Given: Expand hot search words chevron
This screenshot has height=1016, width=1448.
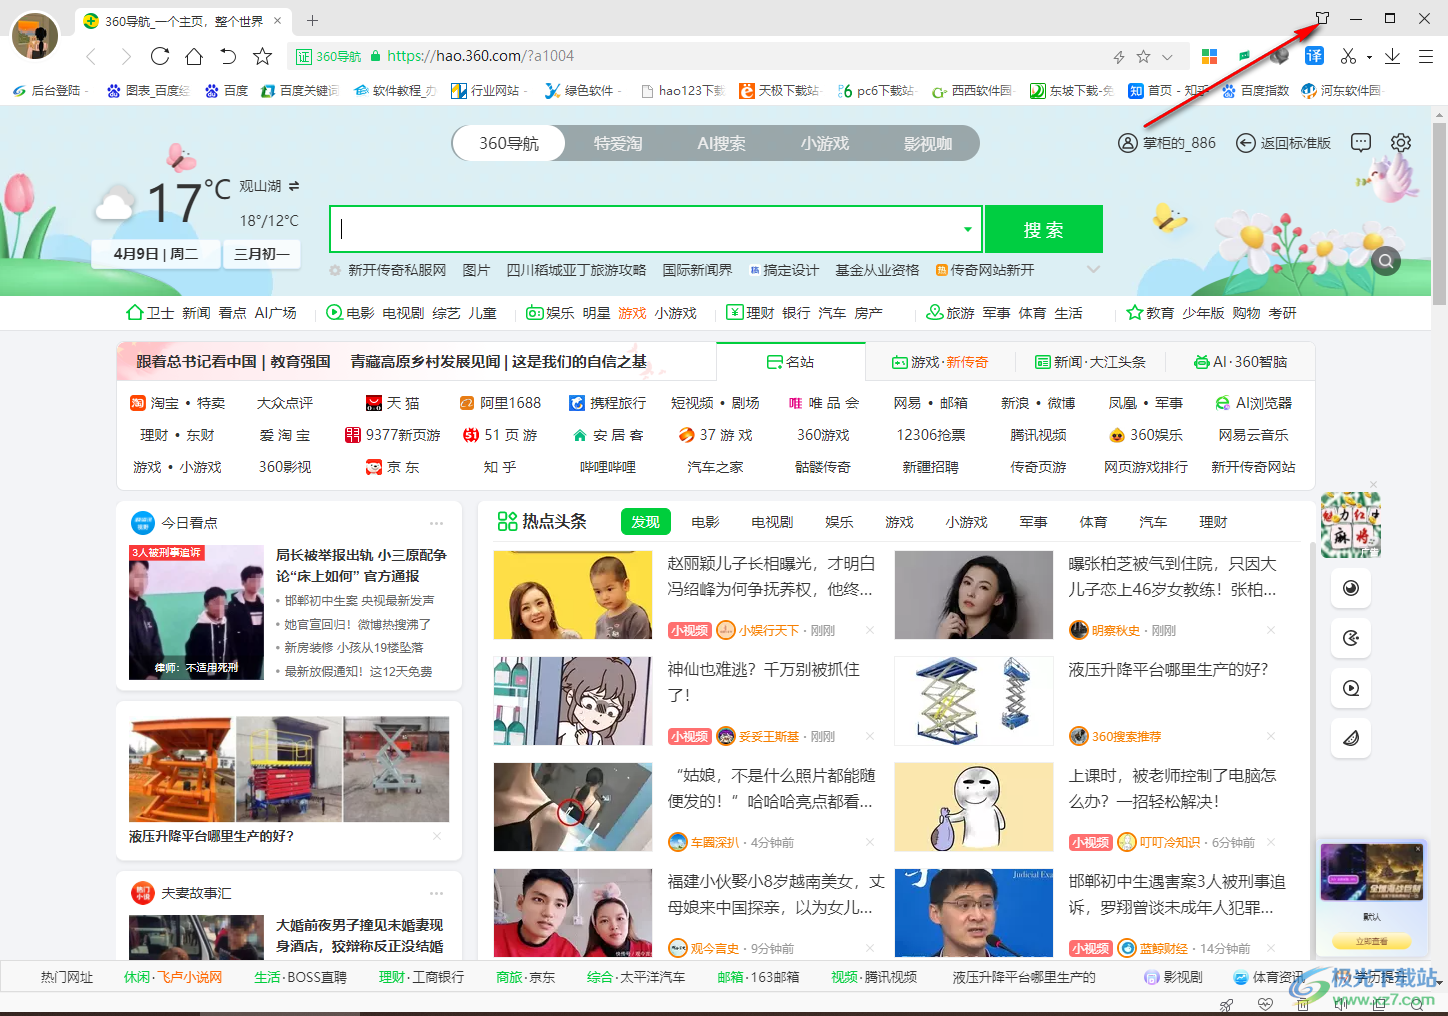Looking at the screenshot, I should [1093, 270].
